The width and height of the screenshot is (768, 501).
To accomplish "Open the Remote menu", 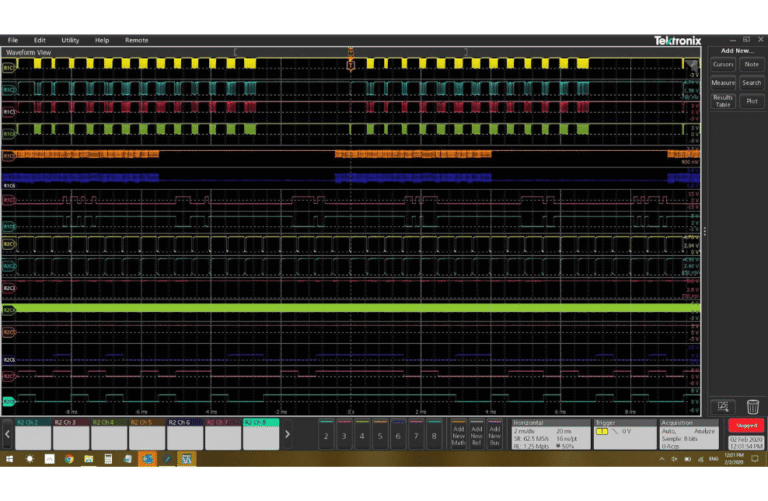I will (x=137, y=40).
